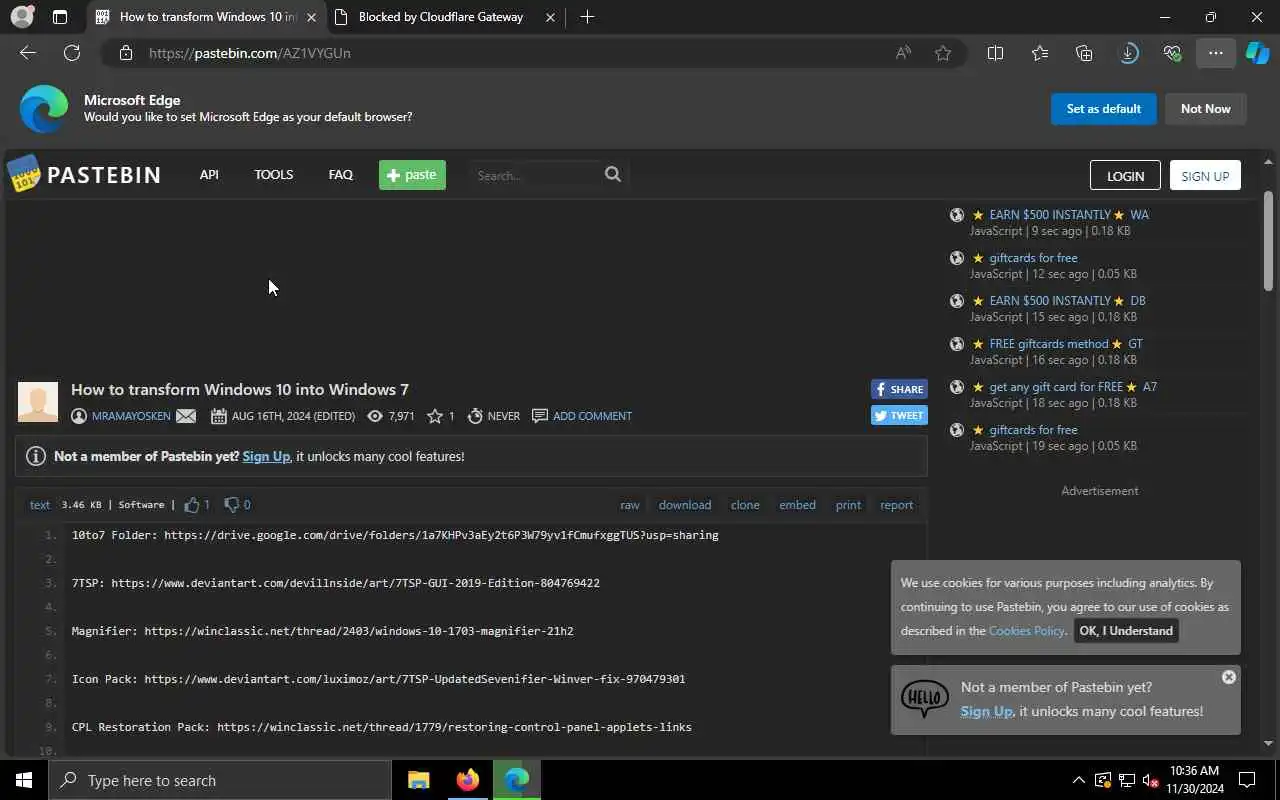Close the Blocked by Cloudflare Gateway tab
This screenshot has width=1280, height=800.
pos(551,17)
